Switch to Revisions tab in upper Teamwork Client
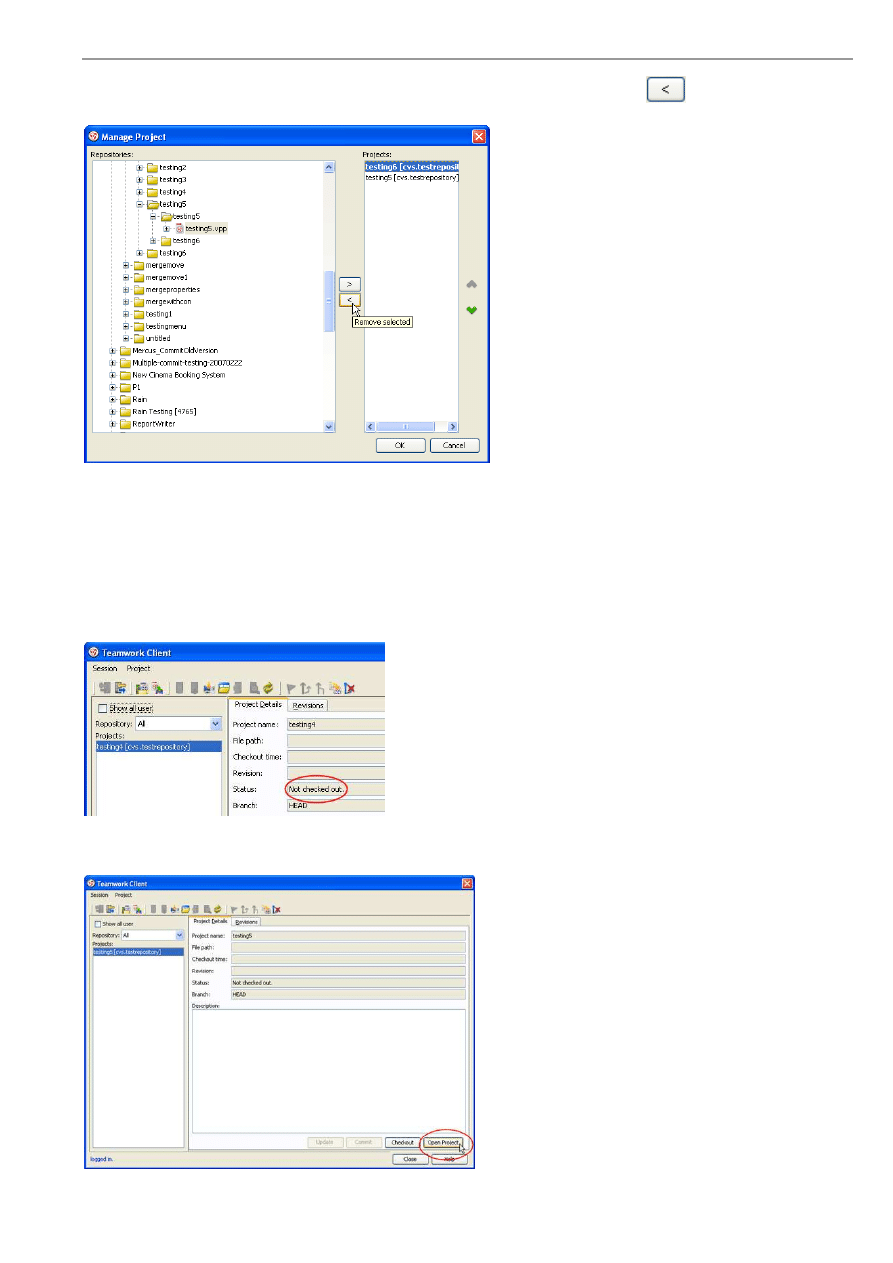 point(308,705)
